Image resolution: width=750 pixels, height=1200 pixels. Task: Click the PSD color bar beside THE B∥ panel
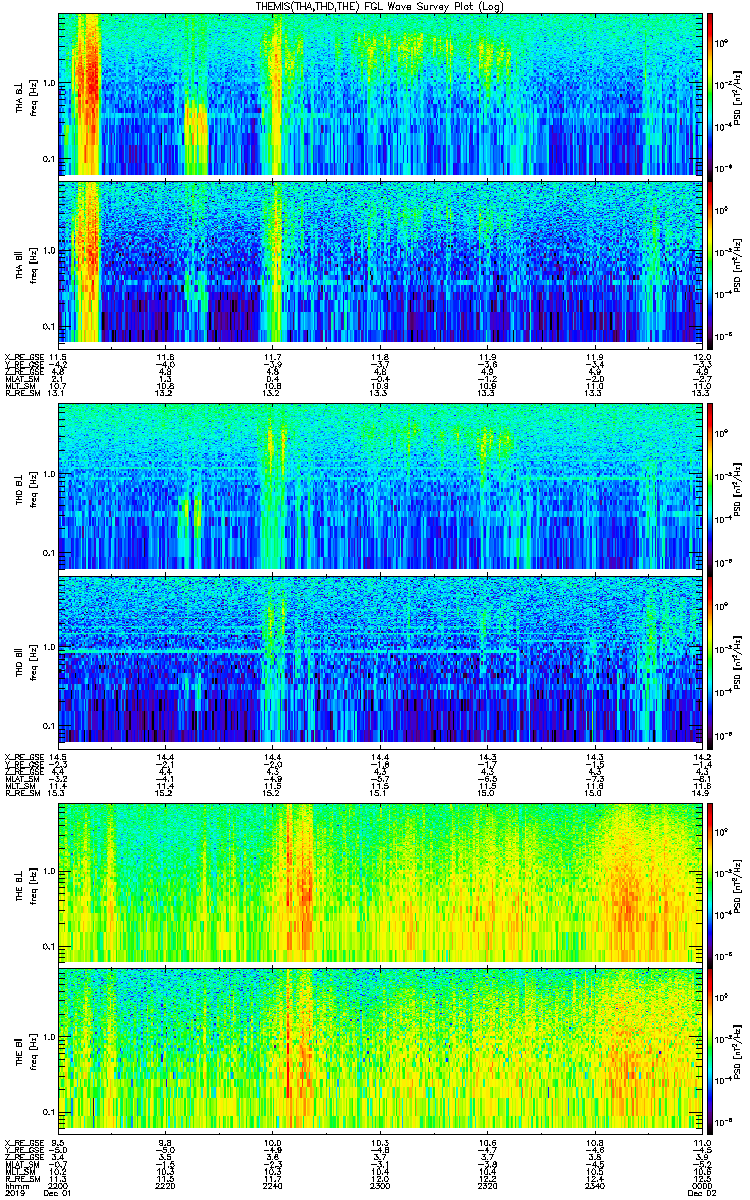coord(711,1051)
